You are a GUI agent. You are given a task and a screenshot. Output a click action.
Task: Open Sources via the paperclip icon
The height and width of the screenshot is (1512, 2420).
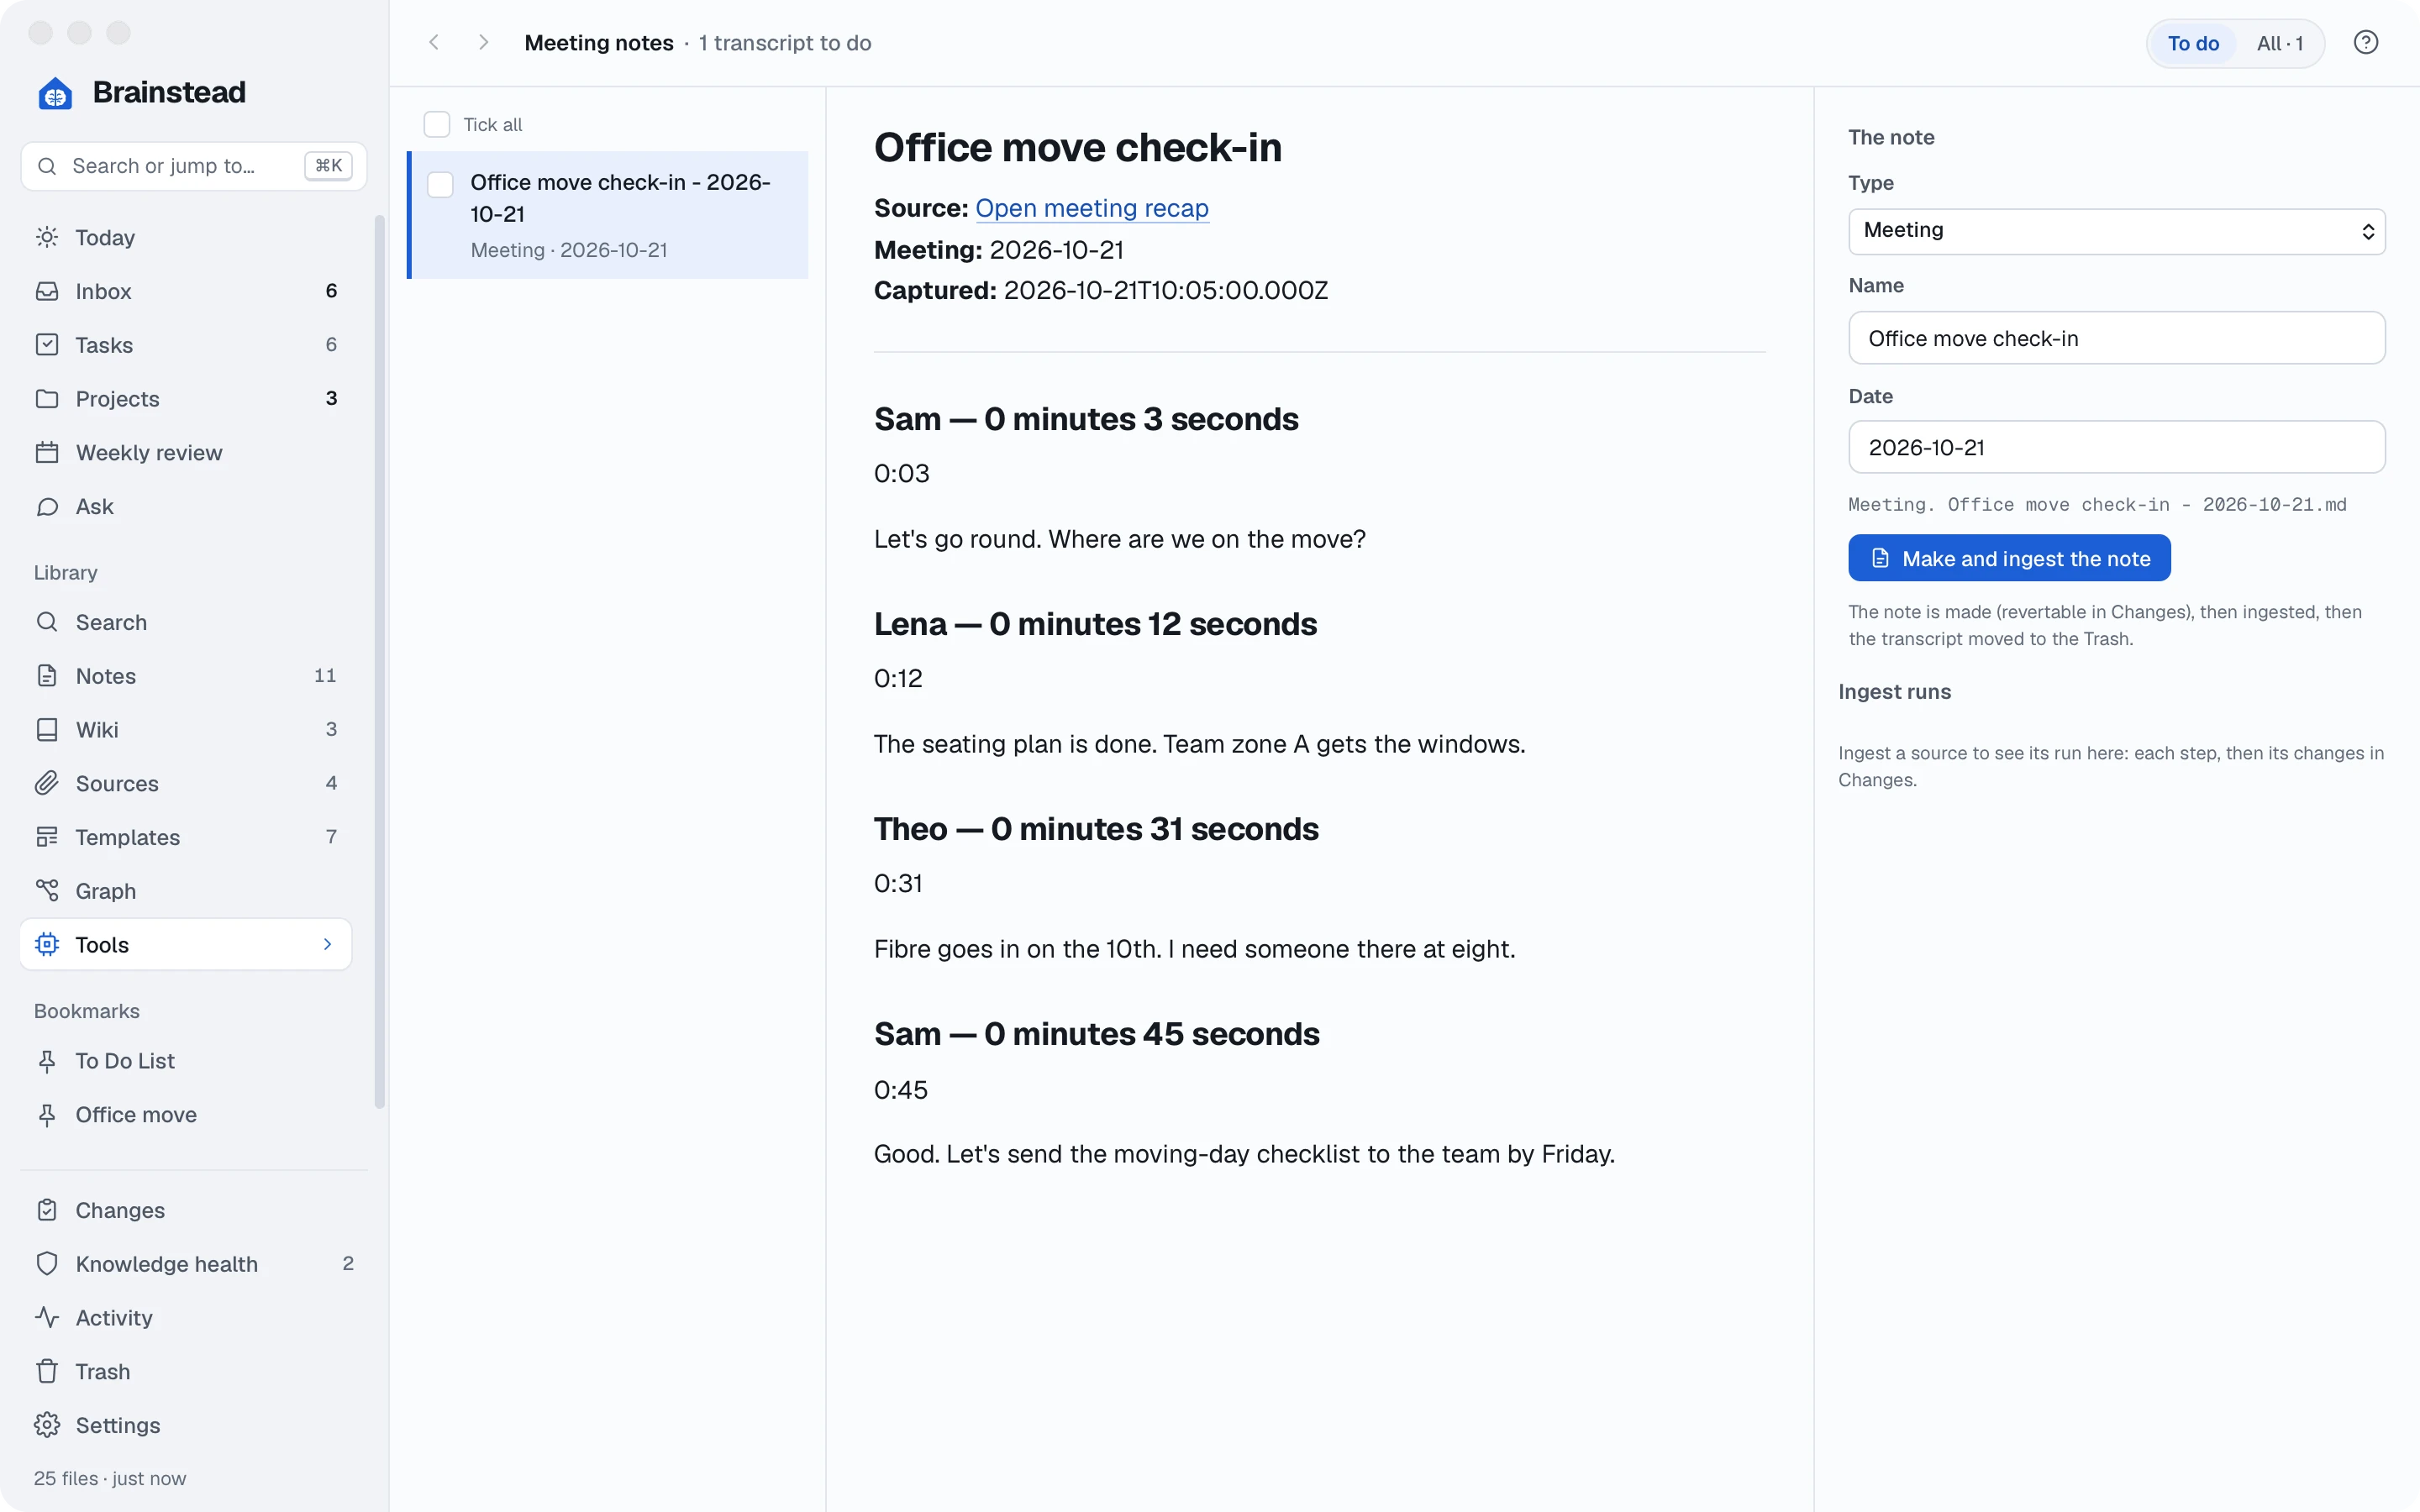pos(47,784)
